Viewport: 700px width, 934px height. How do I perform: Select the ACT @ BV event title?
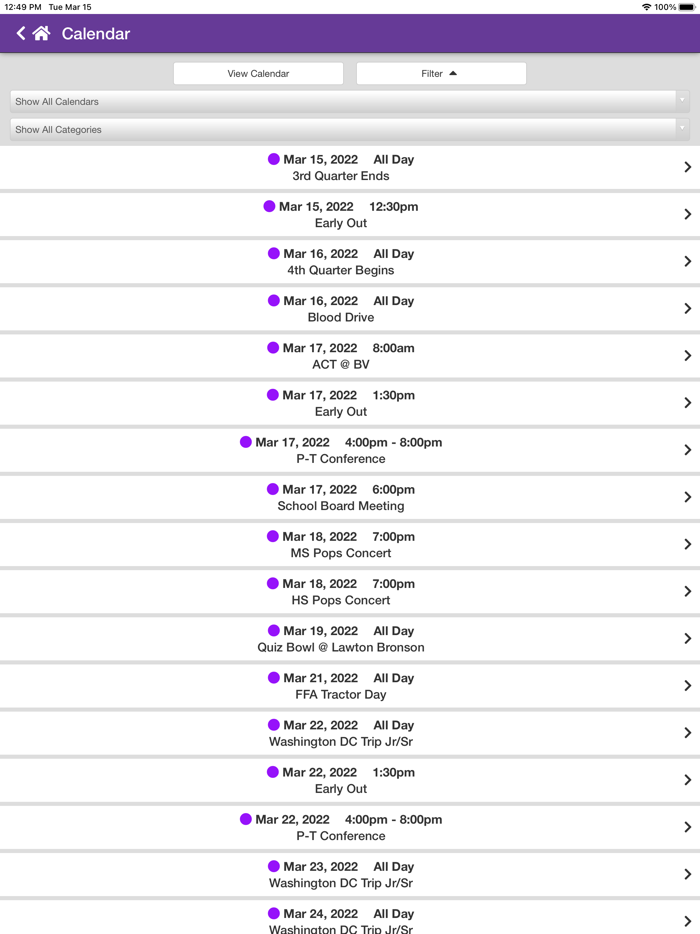tap(341, 365)
